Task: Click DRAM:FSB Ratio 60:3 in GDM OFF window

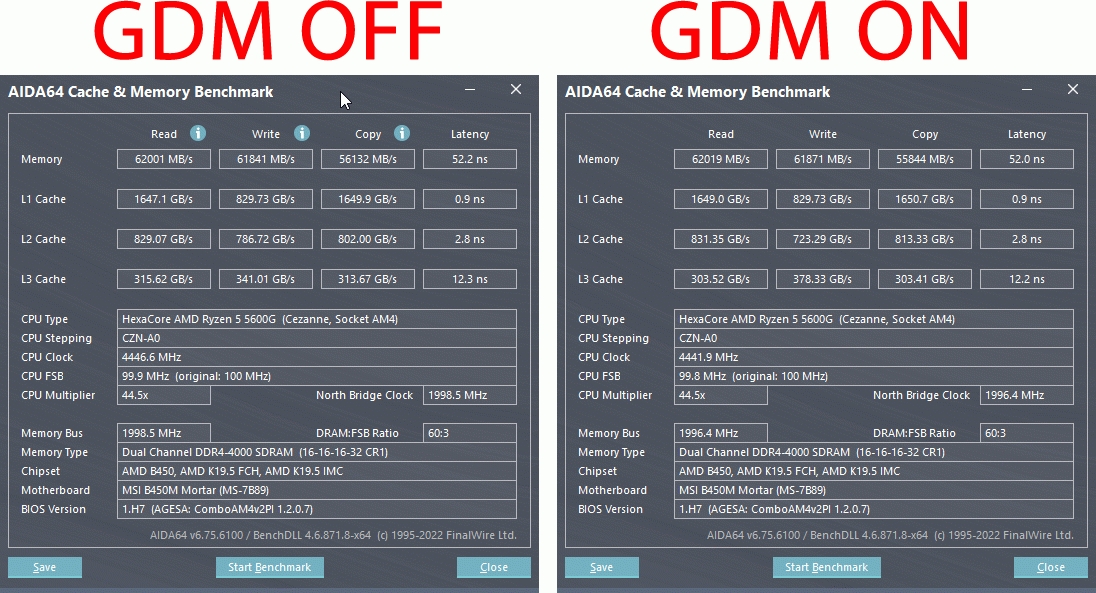Action: point(470,433)
